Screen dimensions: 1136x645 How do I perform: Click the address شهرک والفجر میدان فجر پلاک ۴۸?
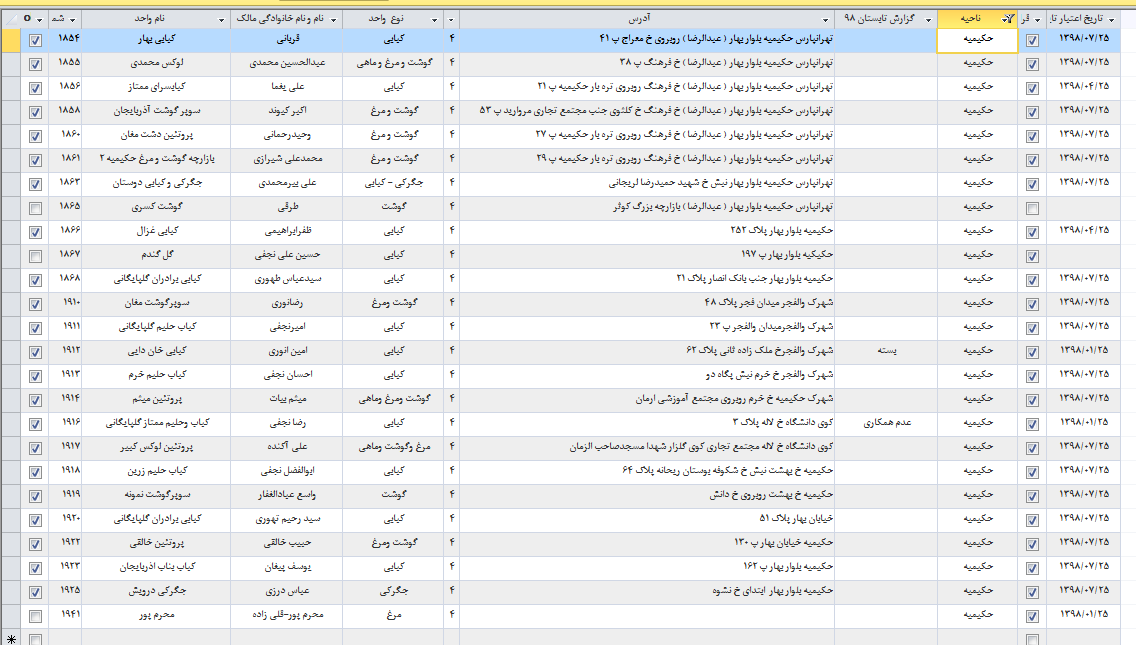point(647,303)
